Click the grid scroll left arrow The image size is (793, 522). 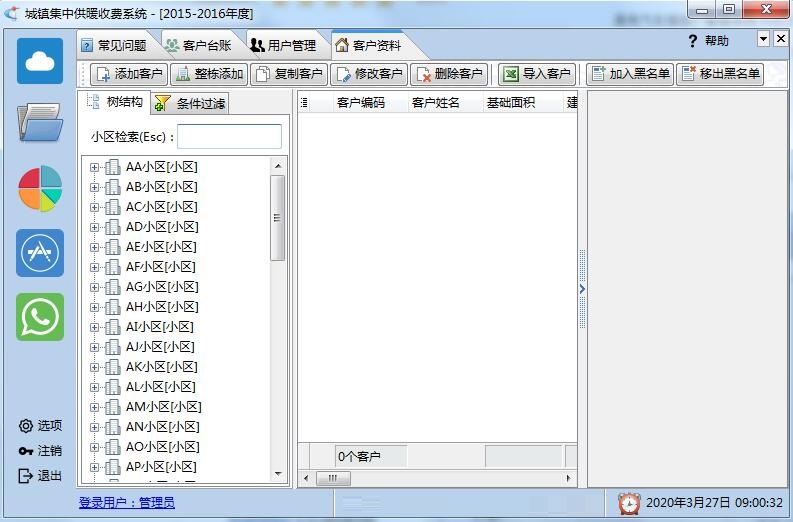[x=305, y=478]
